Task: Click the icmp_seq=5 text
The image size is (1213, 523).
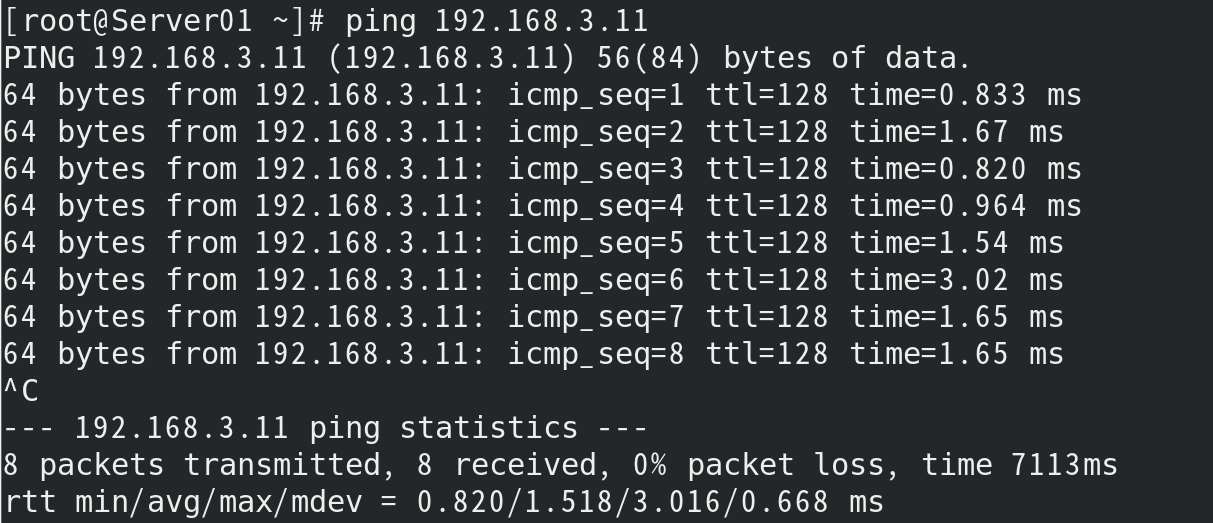Action: [x=596, y=243]
